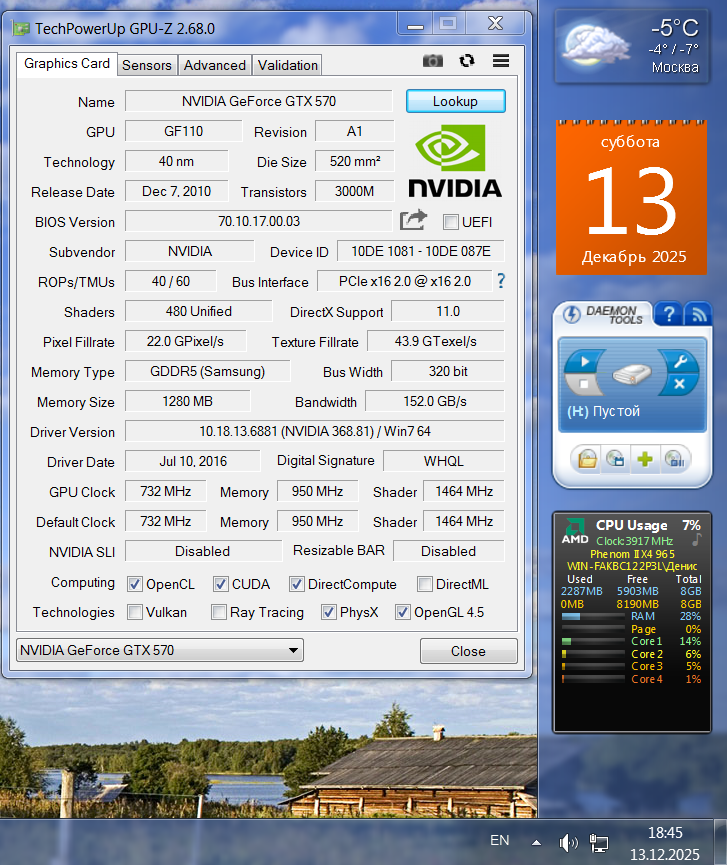727x865 pixels.
Task: Click the Daemon Tools virtual drive icon
Action: (x=632, y=373)
